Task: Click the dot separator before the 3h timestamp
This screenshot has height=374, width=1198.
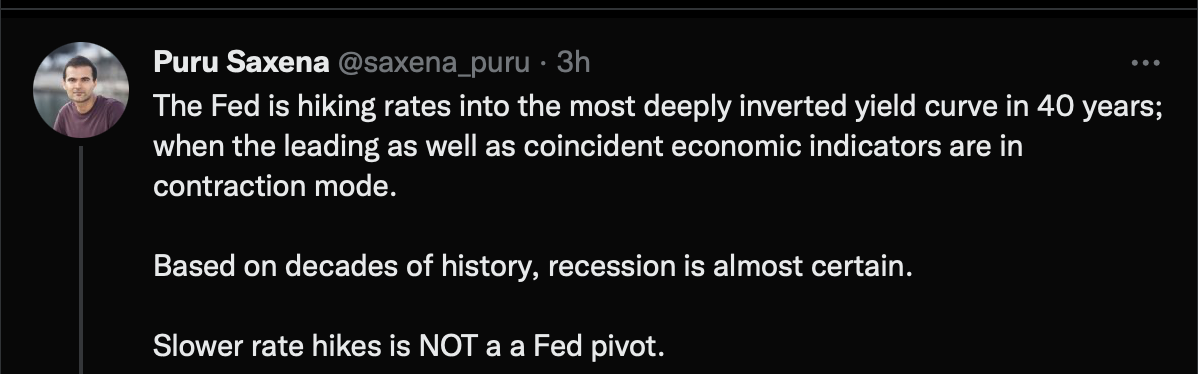Action: (x=542, y=63)
